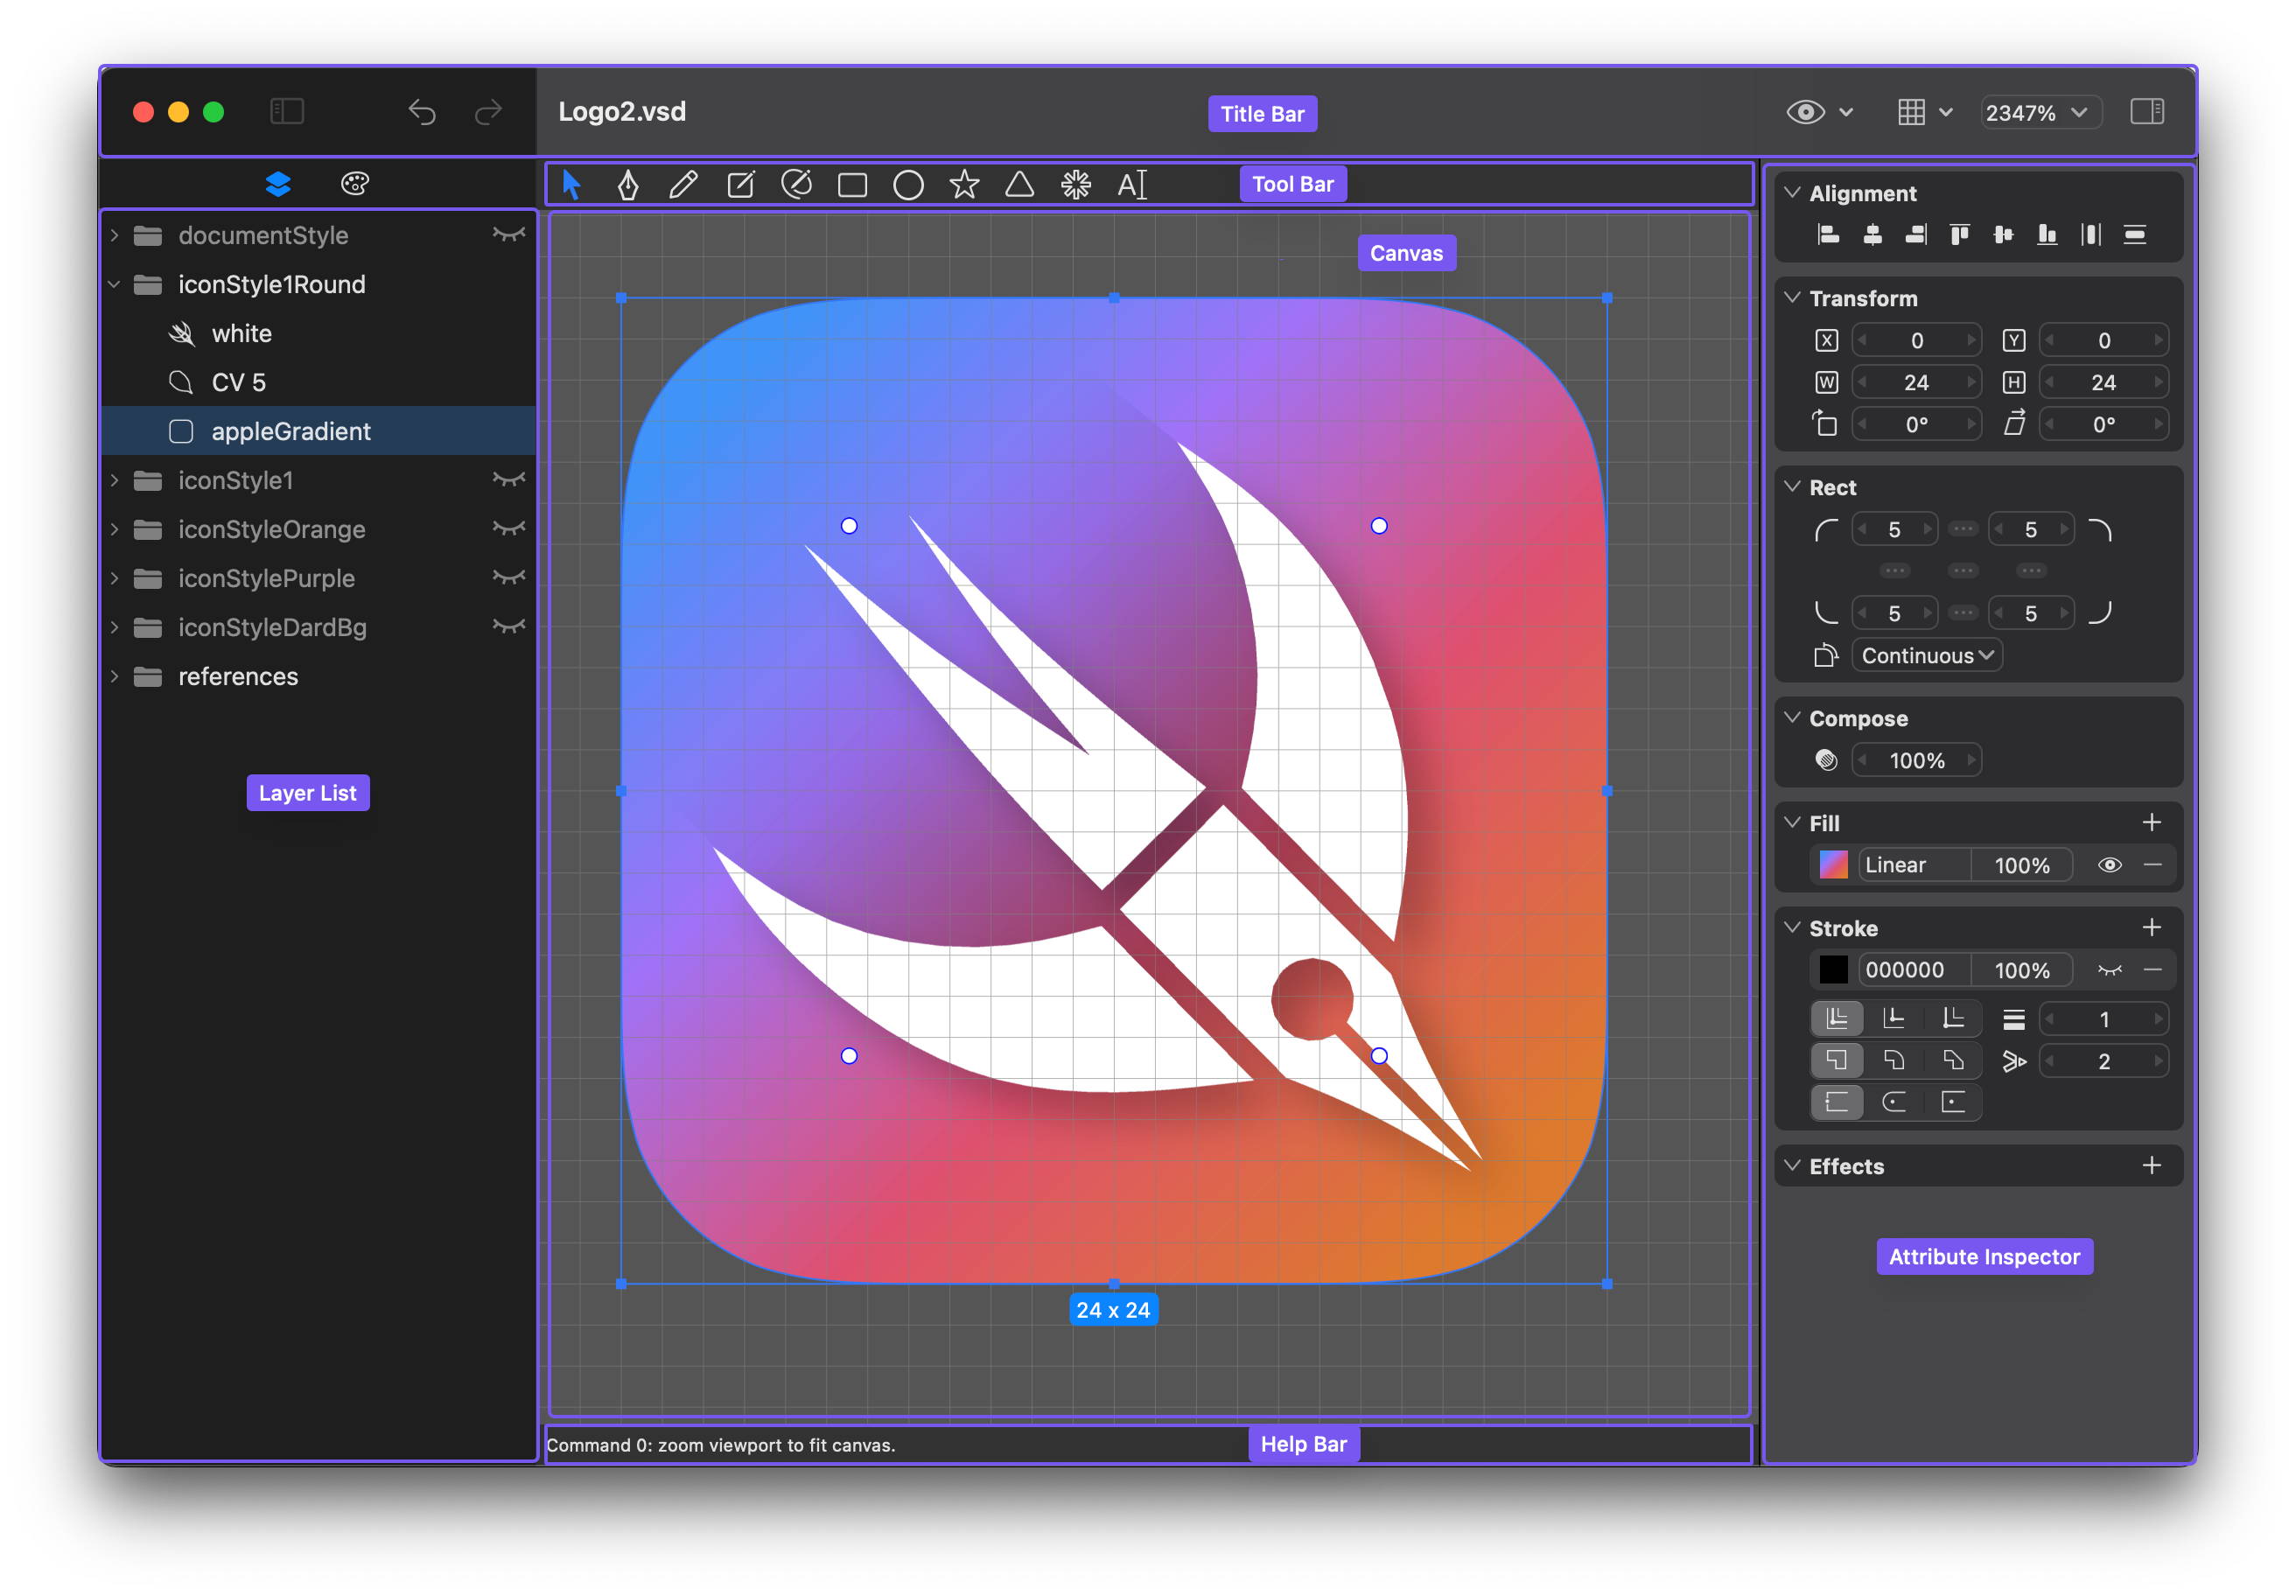Show the hidden iconStylePurple layer
Screen dimensions: 2296x1596
(508, 578)
